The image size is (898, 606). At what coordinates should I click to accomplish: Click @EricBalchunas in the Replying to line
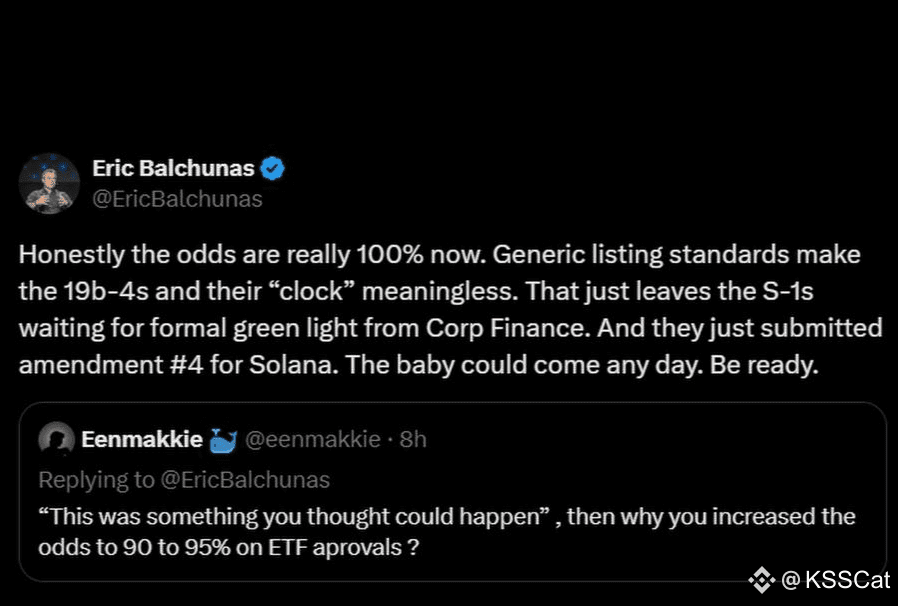tap(246, 480)
